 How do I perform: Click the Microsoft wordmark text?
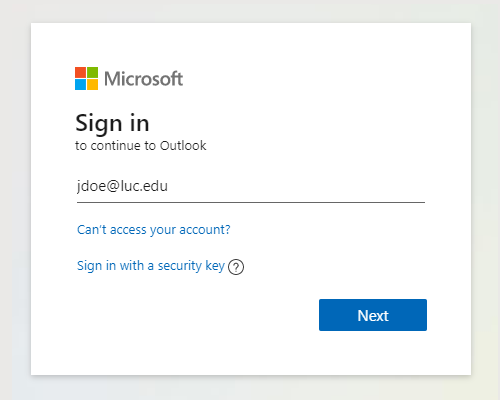144,79
